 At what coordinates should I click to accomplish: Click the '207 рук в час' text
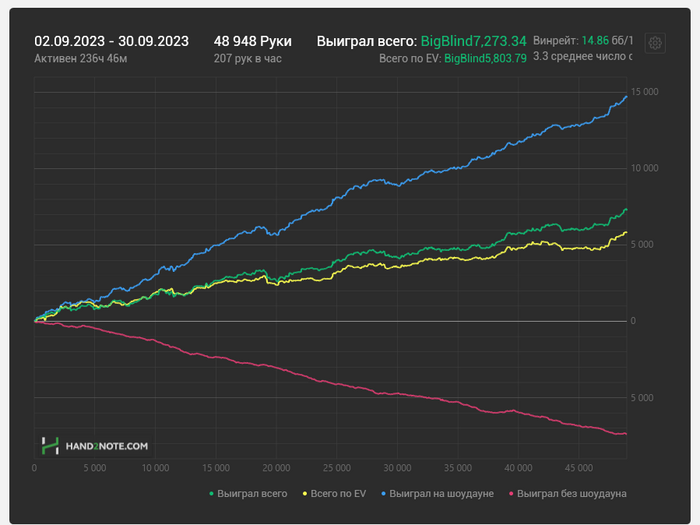pyautogui.click(x=247, y=58)
